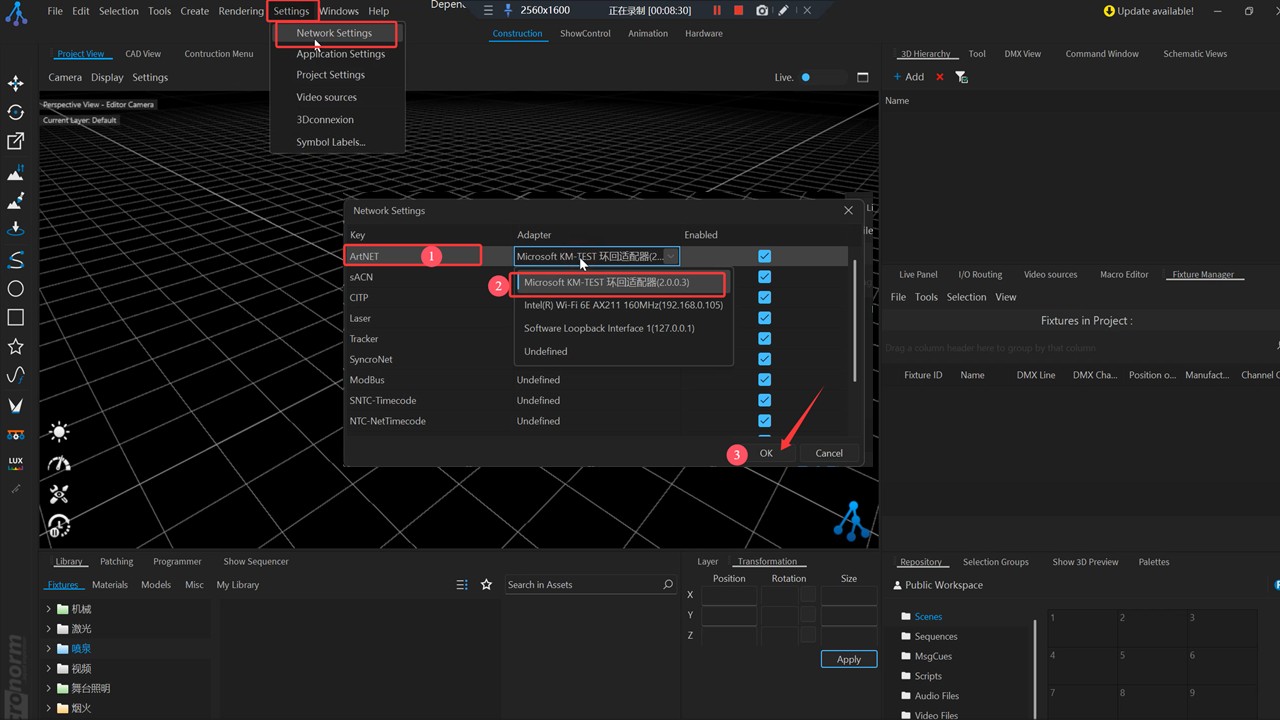Toggle the Enabled checkbox for Laser
Screen dimensions: 1280x720
tap(764, 318)
